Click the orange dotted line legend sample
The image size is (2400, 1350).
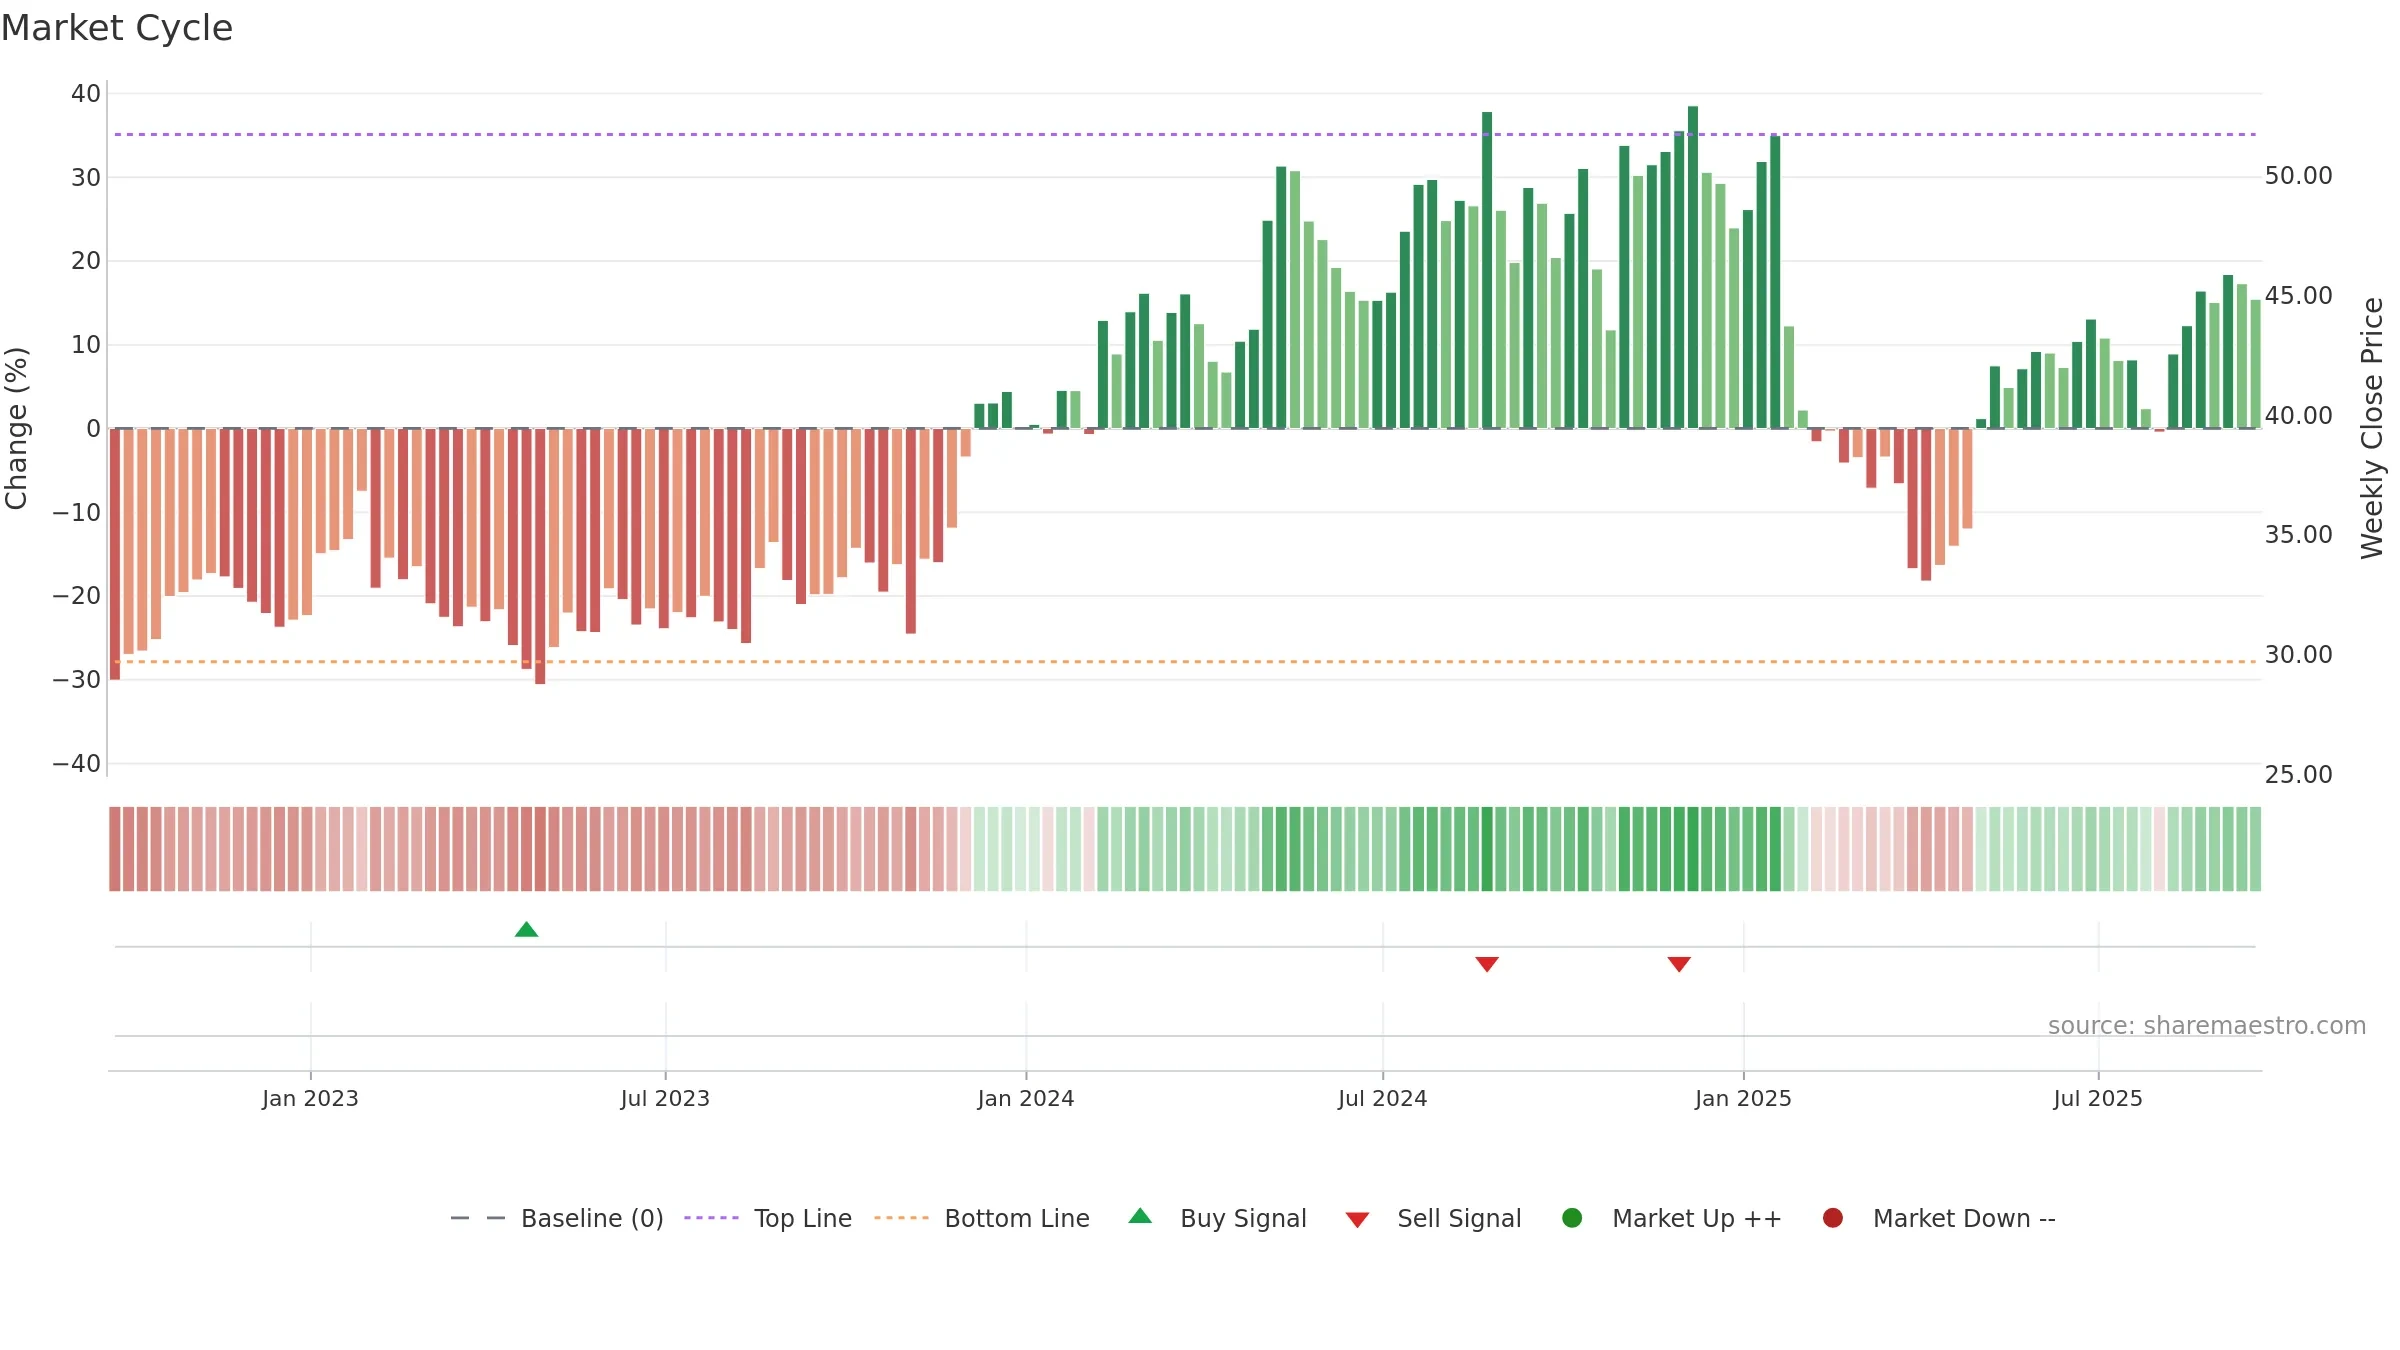(x=901, y=1218)
